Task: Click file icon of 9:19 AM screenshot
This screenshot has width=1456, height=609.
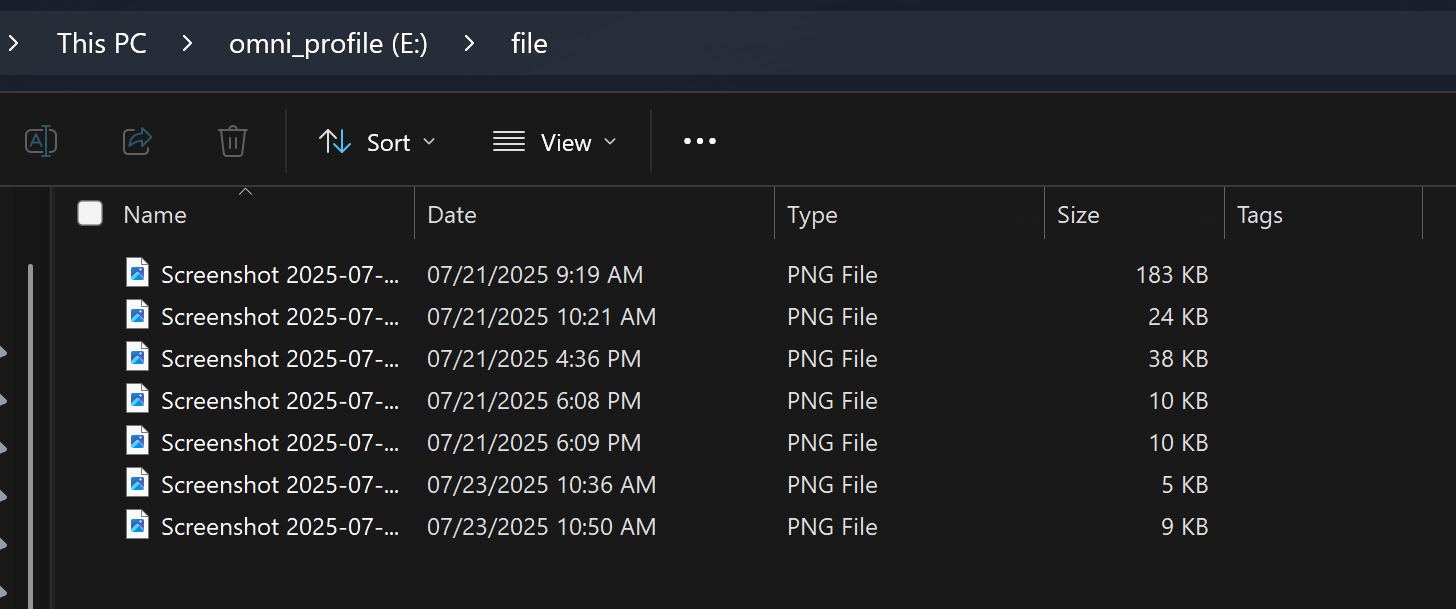Action: coord(137,274)
